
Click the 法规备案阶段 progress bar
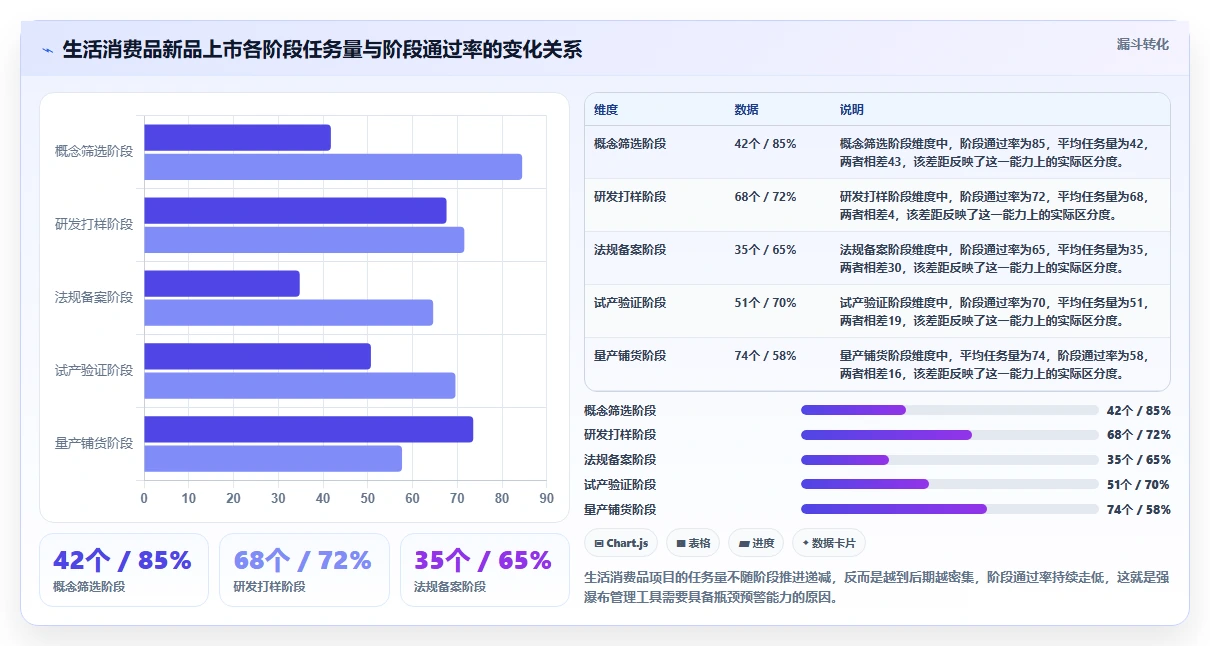point(950,460)
